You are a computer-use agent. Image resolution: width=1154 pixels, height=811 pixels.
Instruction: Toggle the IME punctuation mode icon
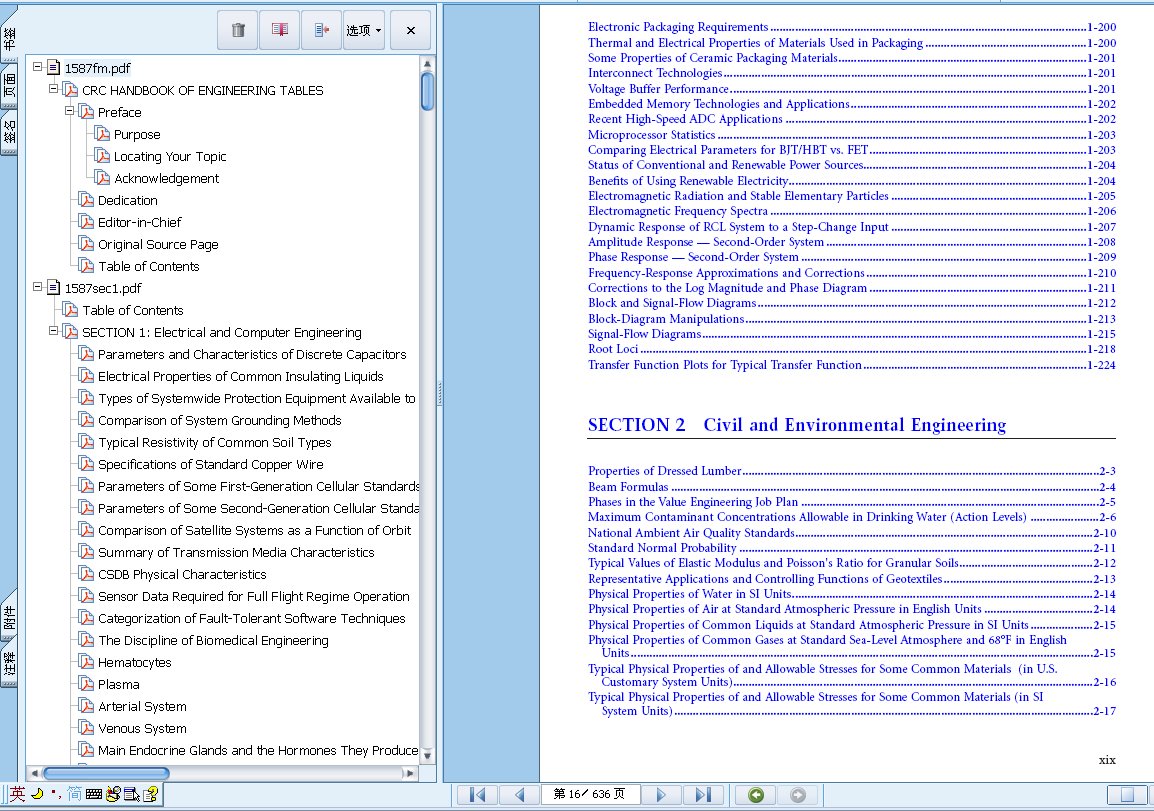[x=56, y=794]
